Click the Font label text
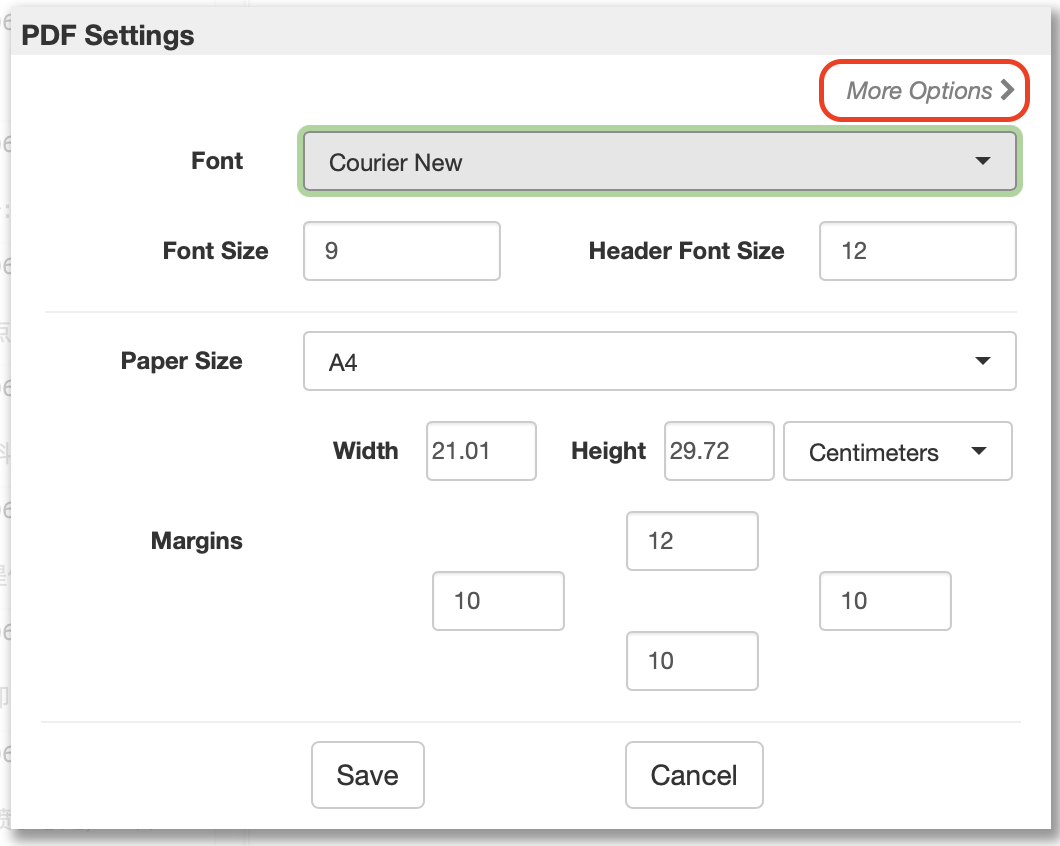Viewport: 1060px width, 846px height. tap(217, 161)
